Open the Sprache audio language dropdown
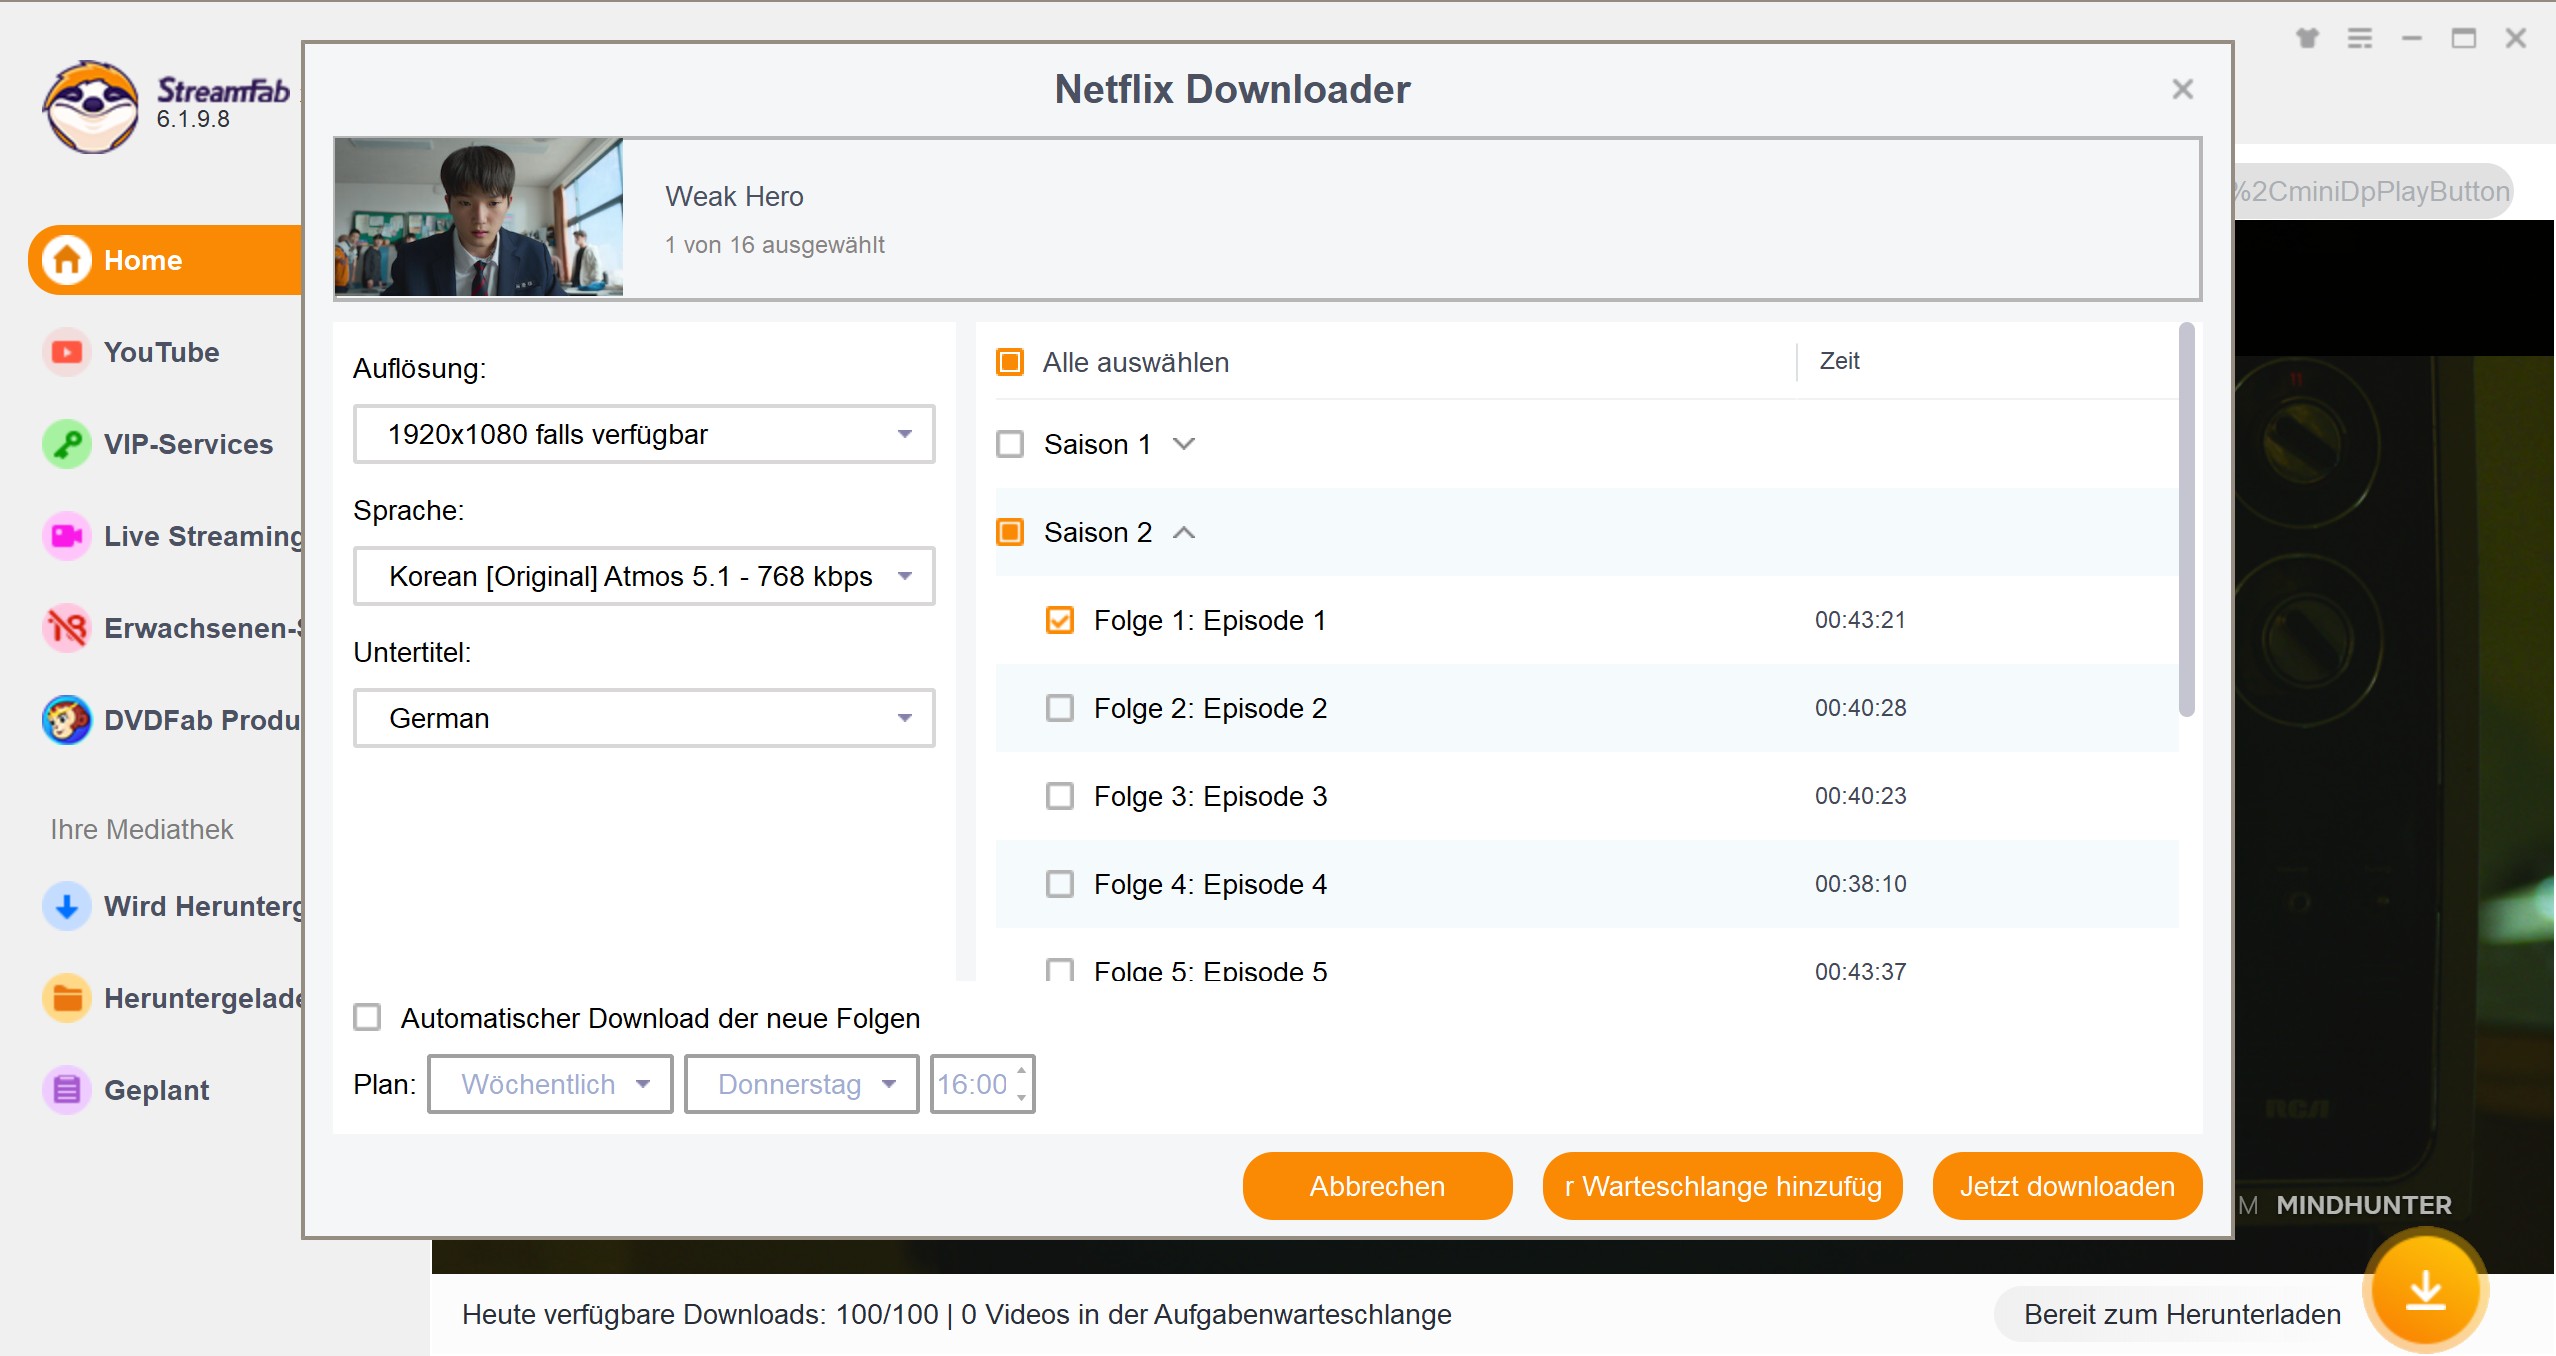This screenshot has height=1356, width=2556. coord(644,576)
